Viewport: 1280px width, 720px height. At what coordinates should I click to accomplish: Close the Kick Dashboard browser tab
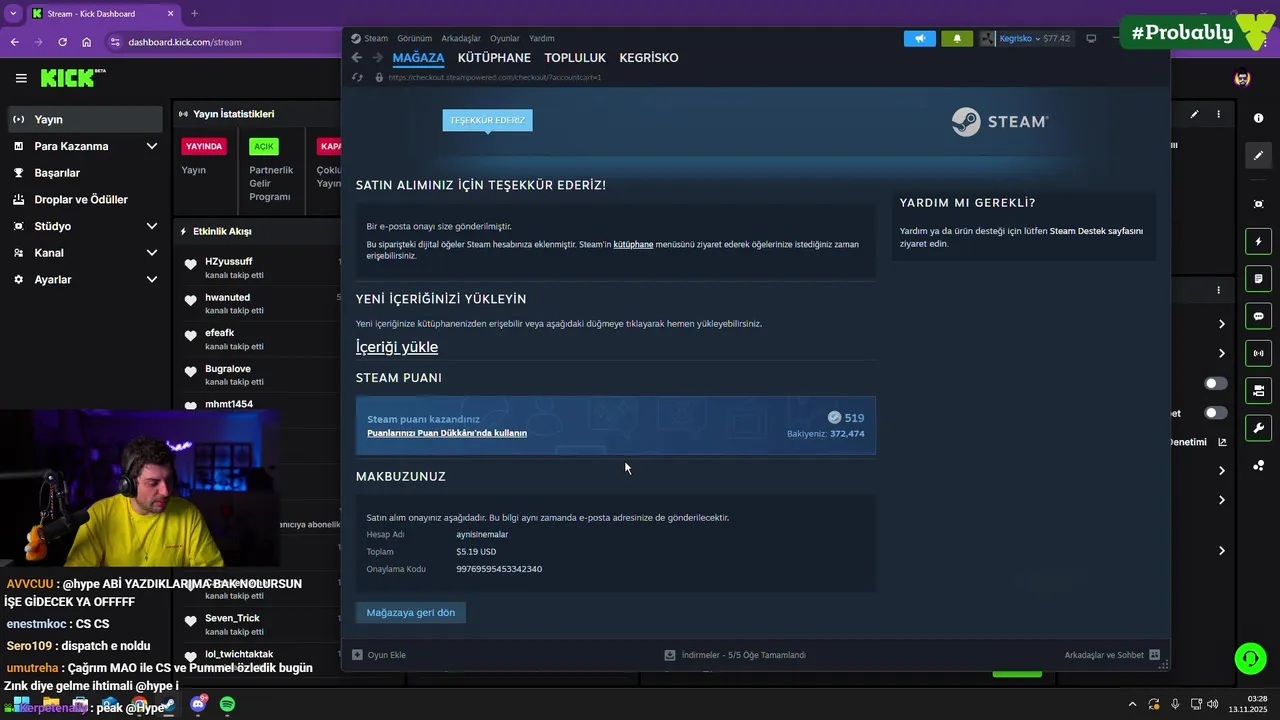pyautogui.click(x=170, y=14)
